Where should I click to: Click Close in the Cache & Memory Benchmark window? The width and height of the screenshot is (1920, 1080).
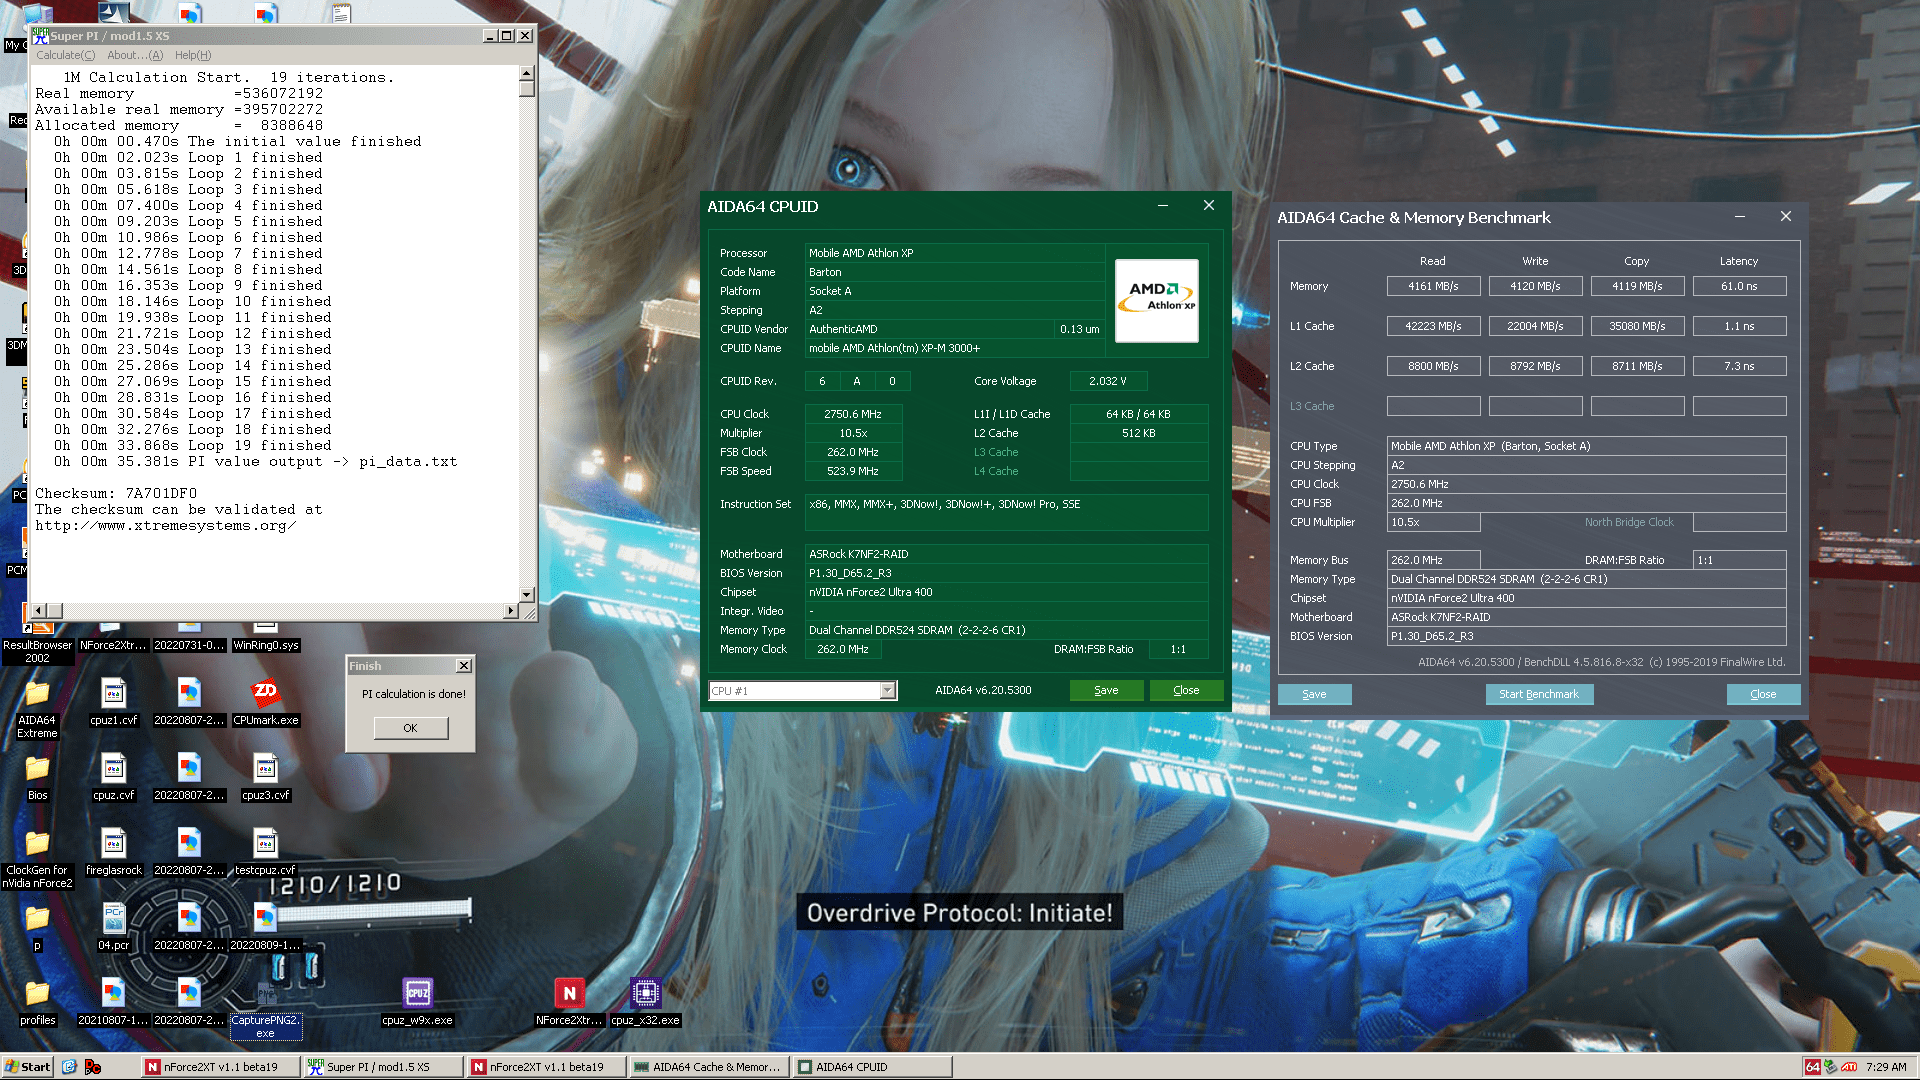pyautogui.click(x=1763, y=694)
